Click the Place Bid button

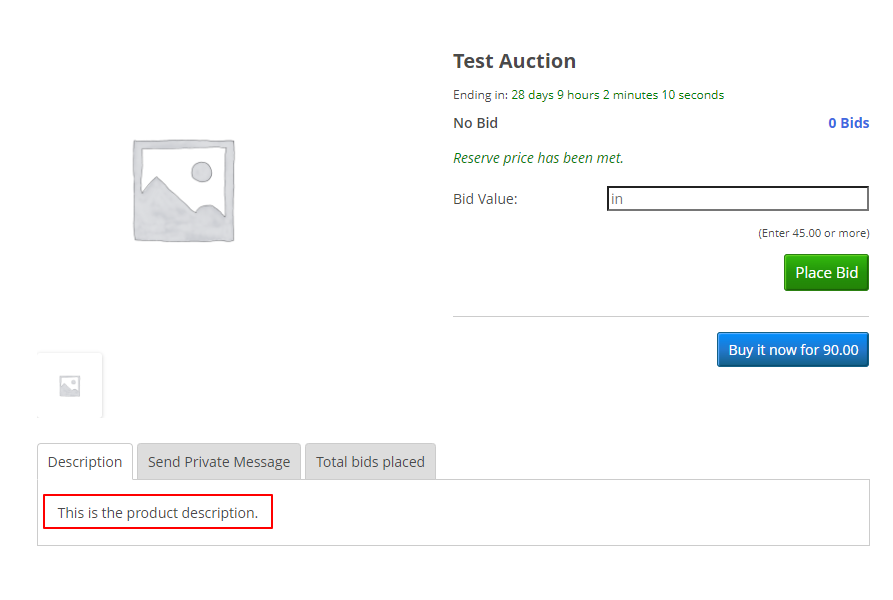(x=826, y=273)
